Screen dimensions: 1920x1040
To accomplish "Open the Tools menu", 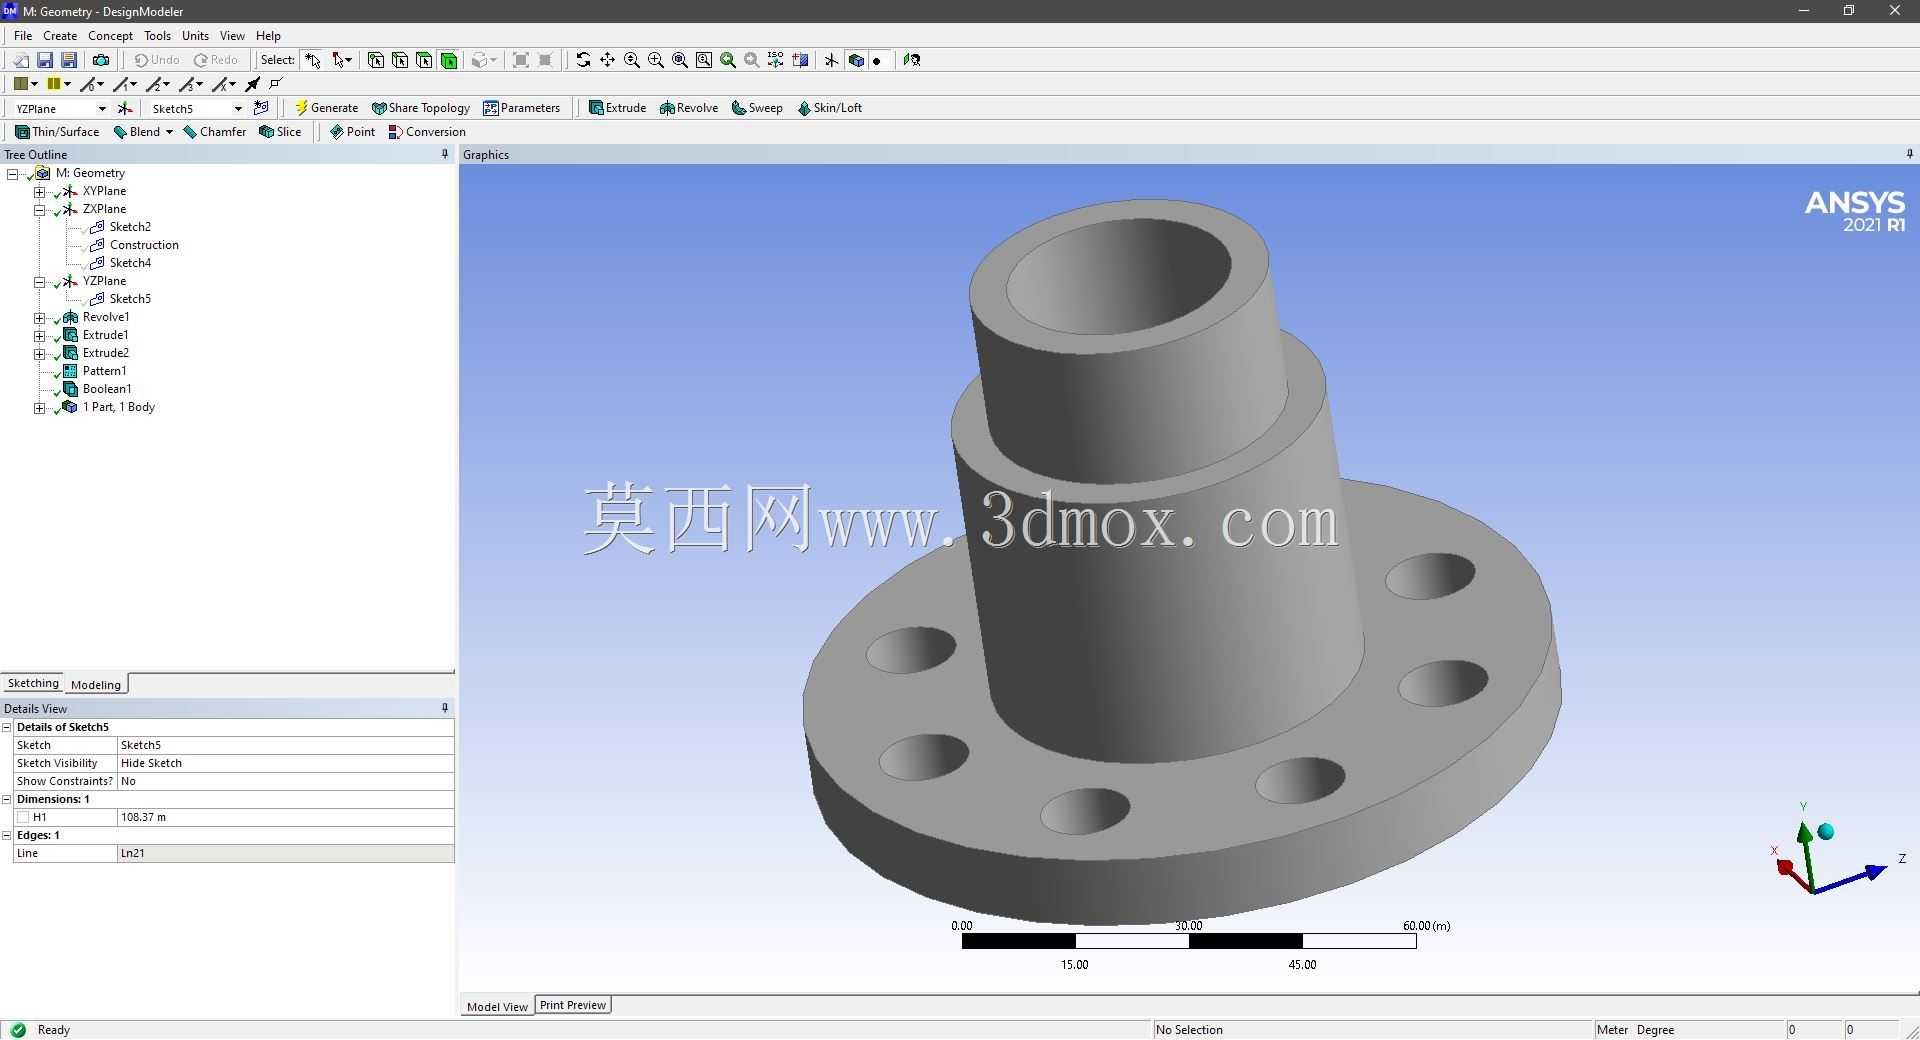I will click(157, 36).
